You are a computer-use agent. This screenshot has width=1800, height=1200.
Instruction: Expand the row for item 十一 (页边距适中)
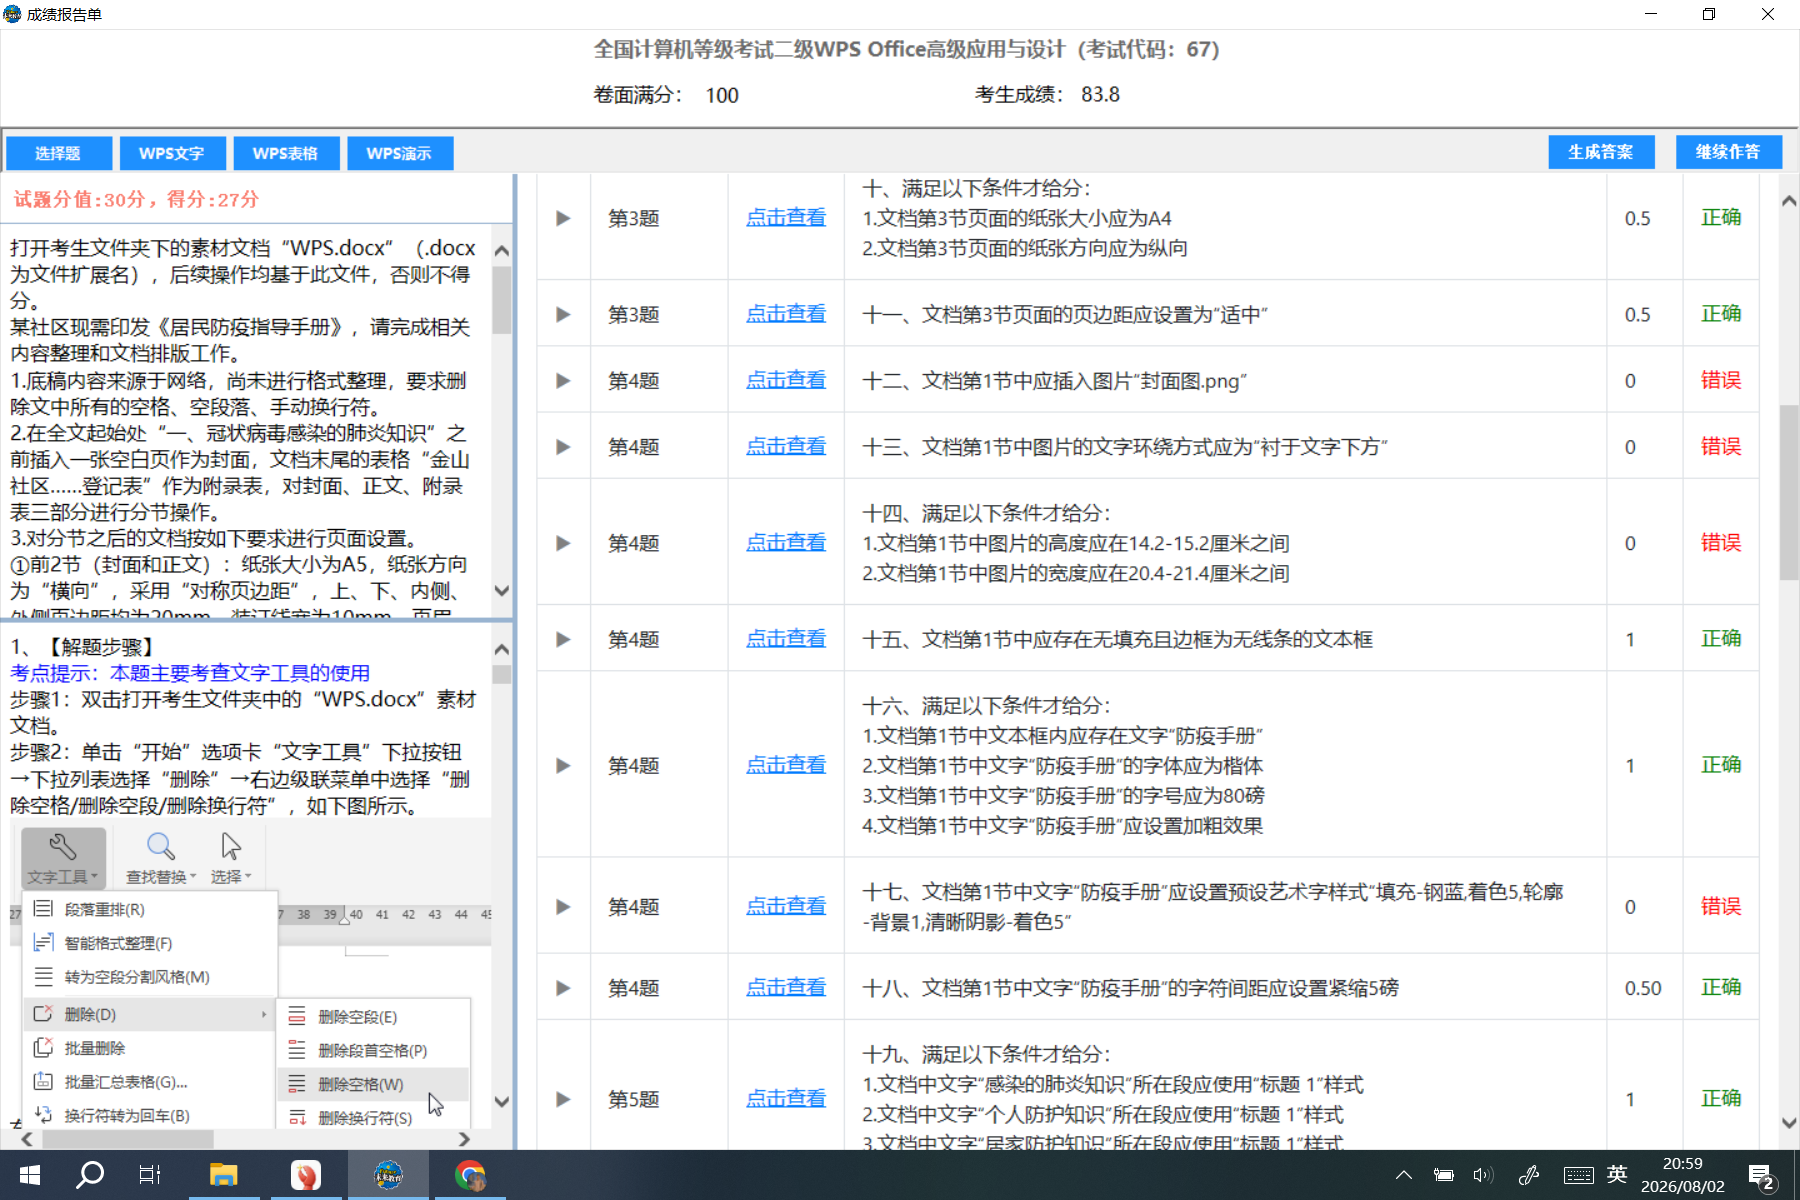pyautogui.click(x=563, y=314)
